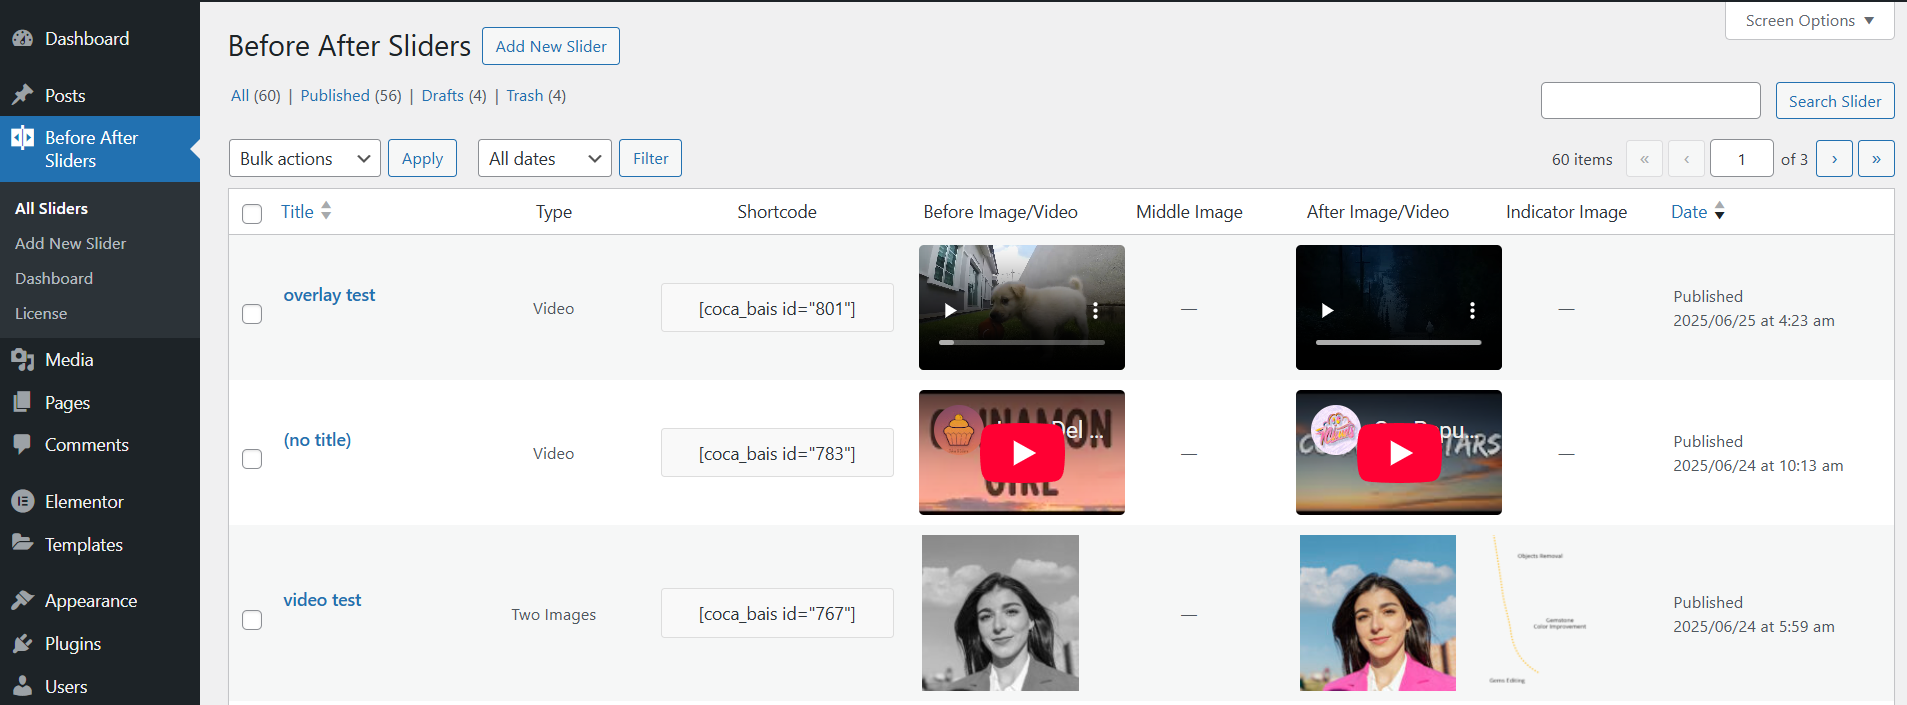Viewport: 1907px width, 705px height.
Task: Click the Posts pushpin icon
Action: 23,96
